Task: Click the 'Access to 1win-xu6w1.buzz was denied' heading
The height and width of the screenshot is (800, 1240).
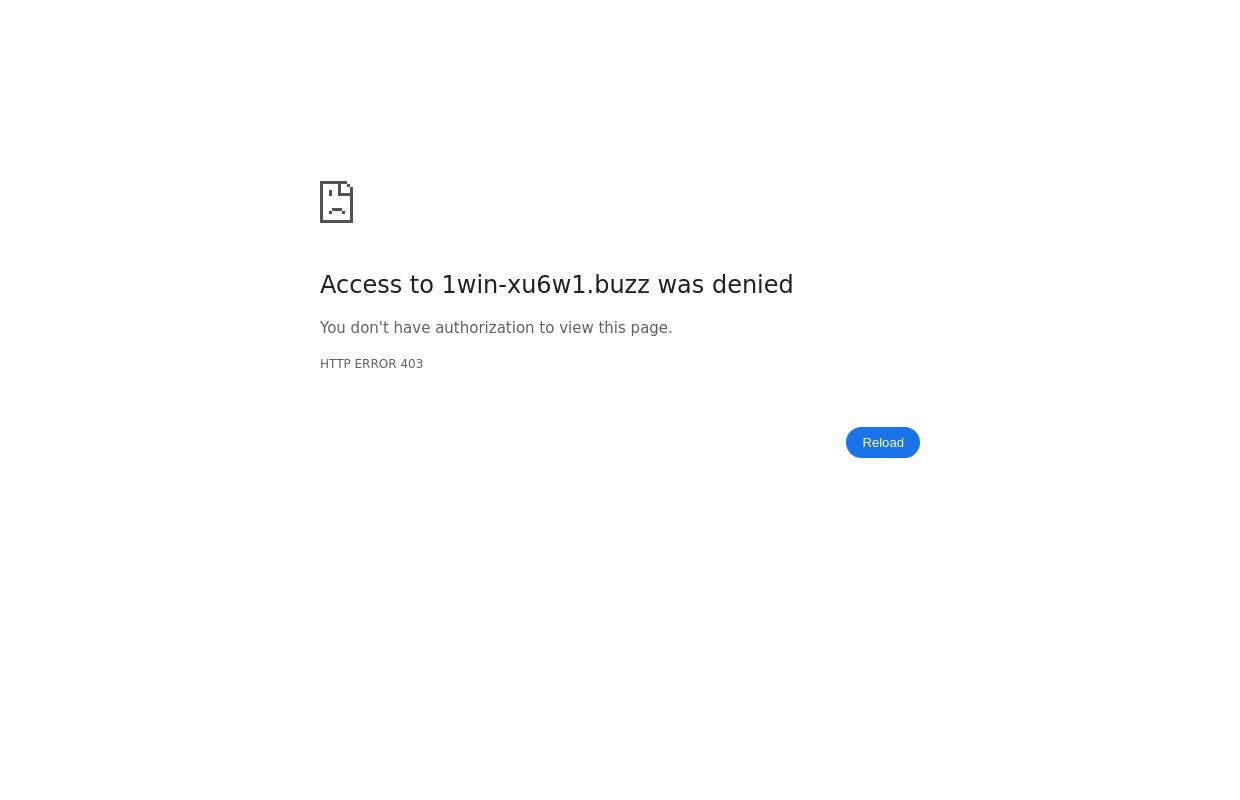Action: coord(556,285)
